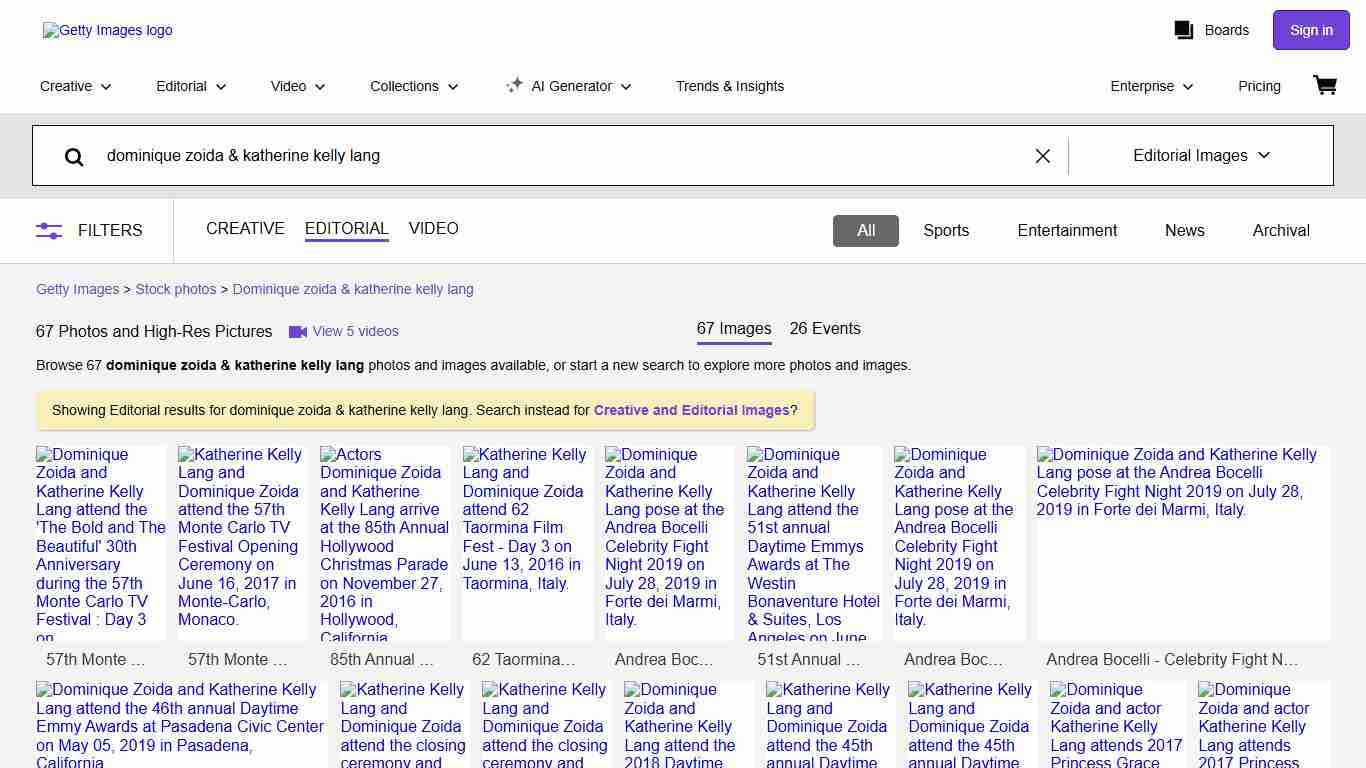
Task: Click the AI Generator sparkle icon
Action: 514,86
